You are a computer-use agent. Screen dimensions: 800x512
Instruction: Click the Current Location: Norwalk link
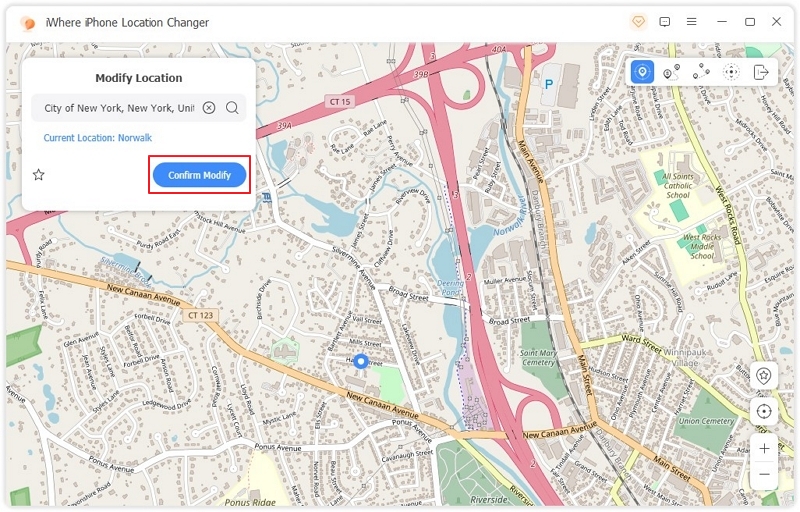coord(98,138)
